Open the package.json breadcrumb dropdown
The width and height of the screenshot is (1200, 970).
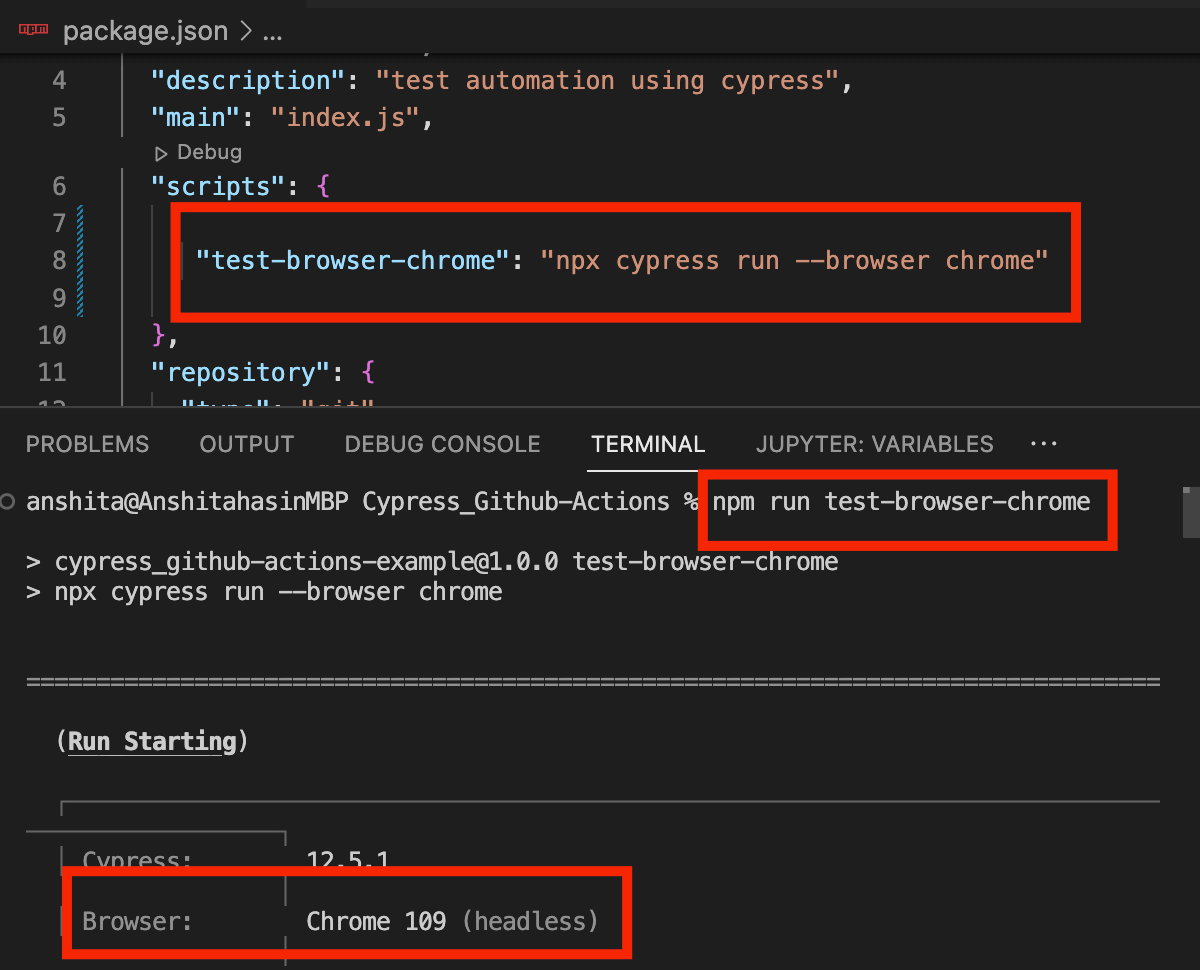(145, 30)
